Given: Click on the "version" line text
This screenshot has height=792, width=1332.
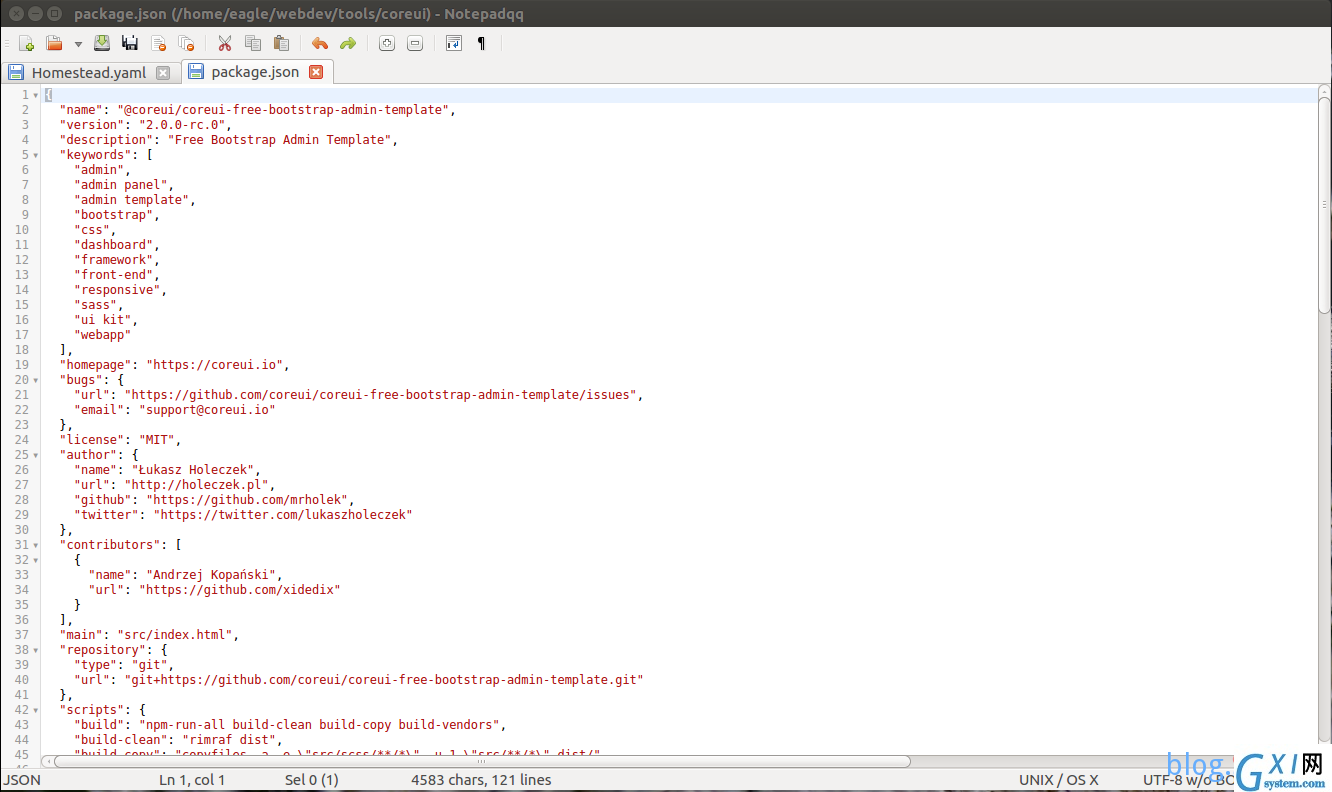Looking at the screenshot, I should [146, 125].
